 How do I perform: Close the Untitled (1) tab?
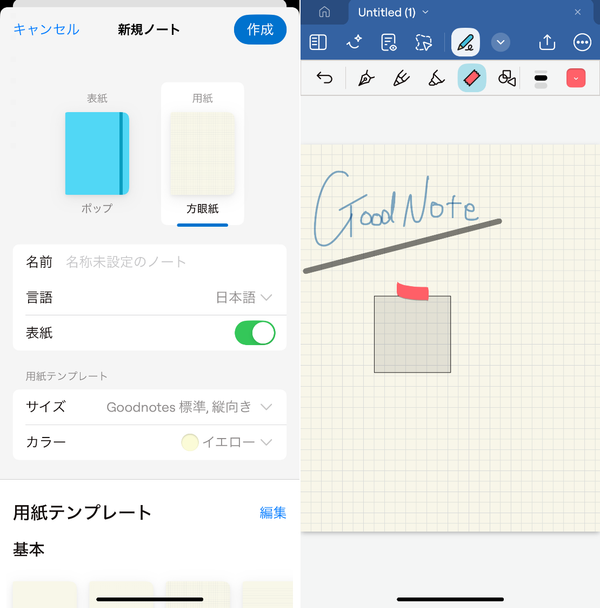click(578, 12)
